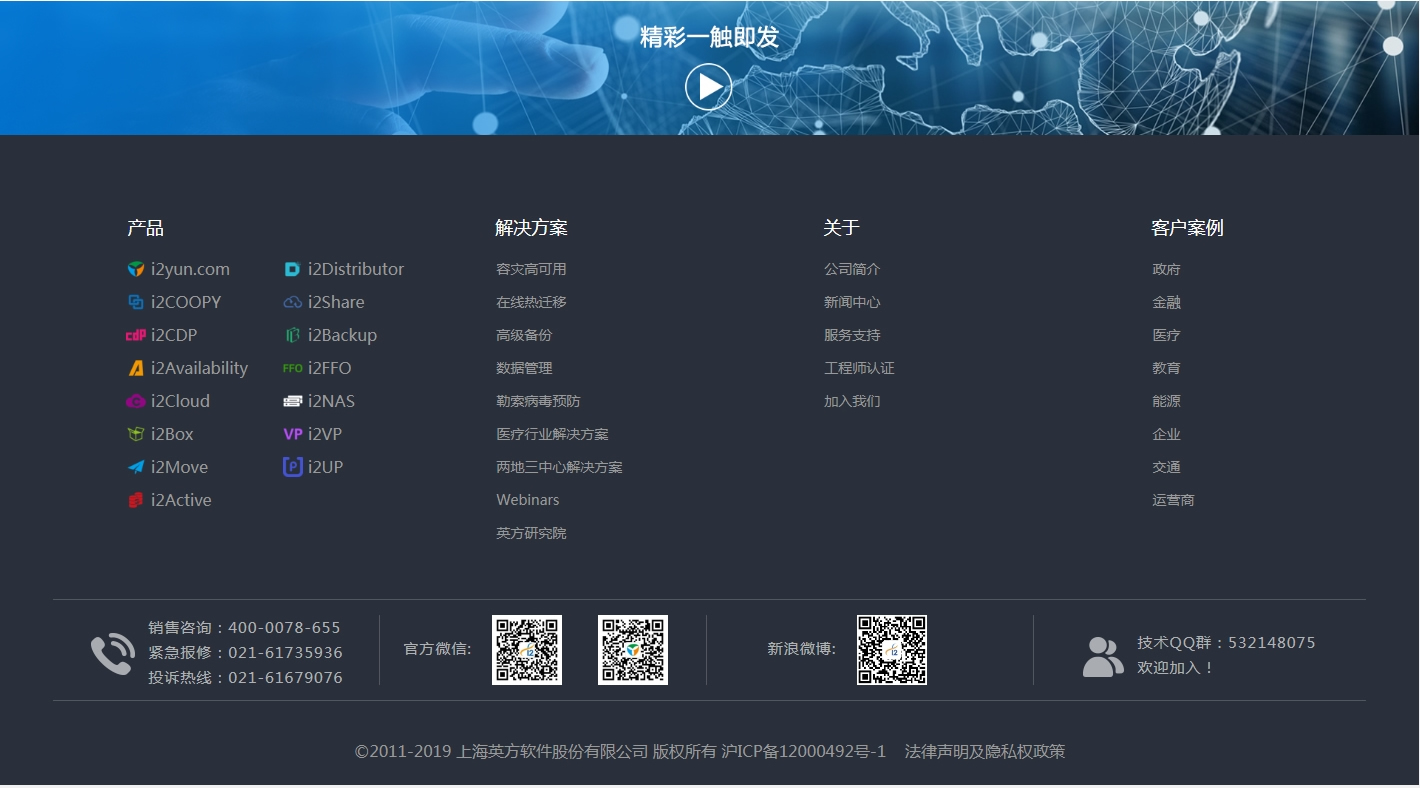Open the 英方研究院 link
The image size is (1420, 788).
coord(531,533)
